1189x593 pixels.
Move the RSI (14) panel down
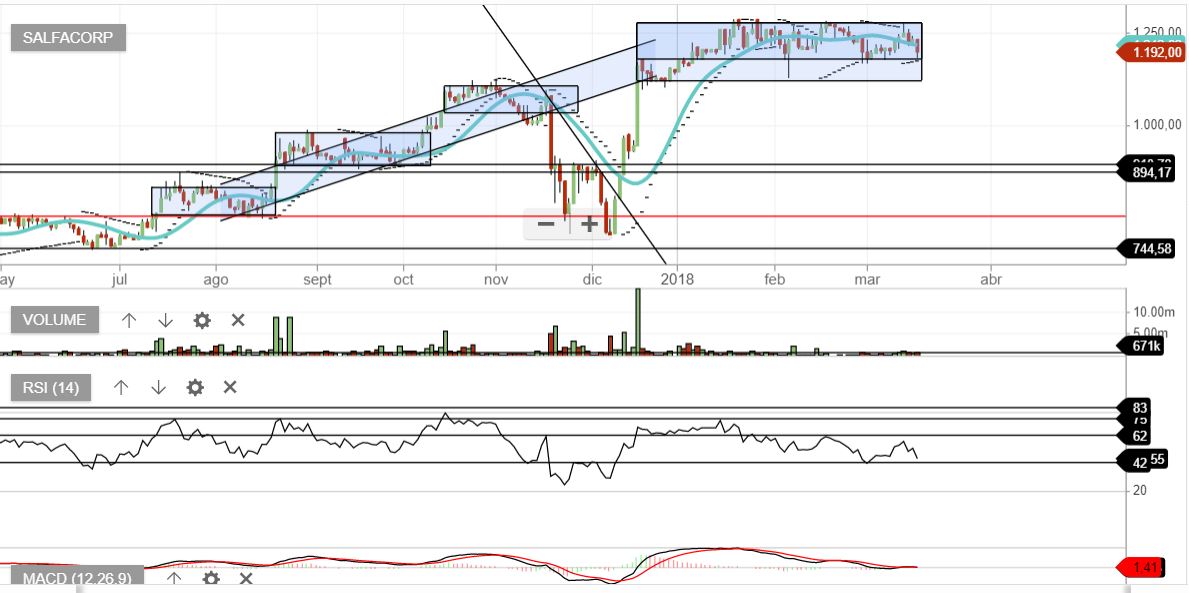click(x=158, y=387)
